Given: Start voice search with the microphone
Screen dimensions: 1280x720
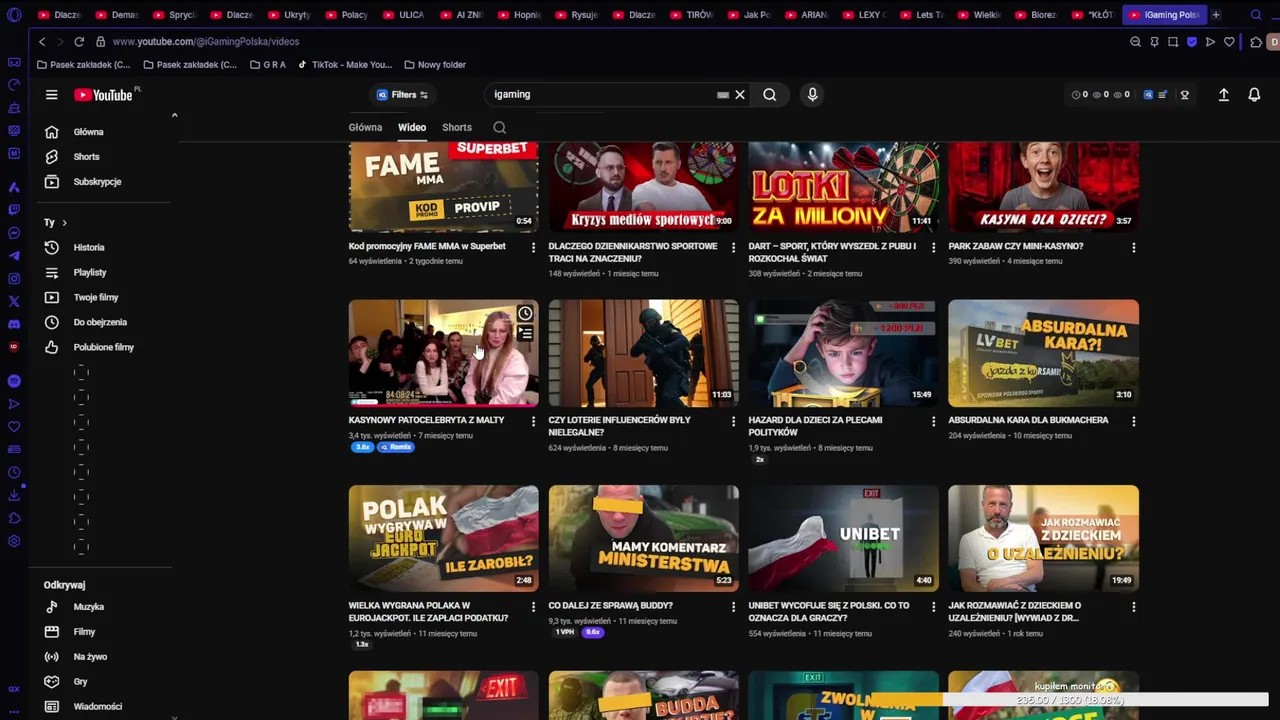Looking at the screenshot, I should (x=812, y=95).
